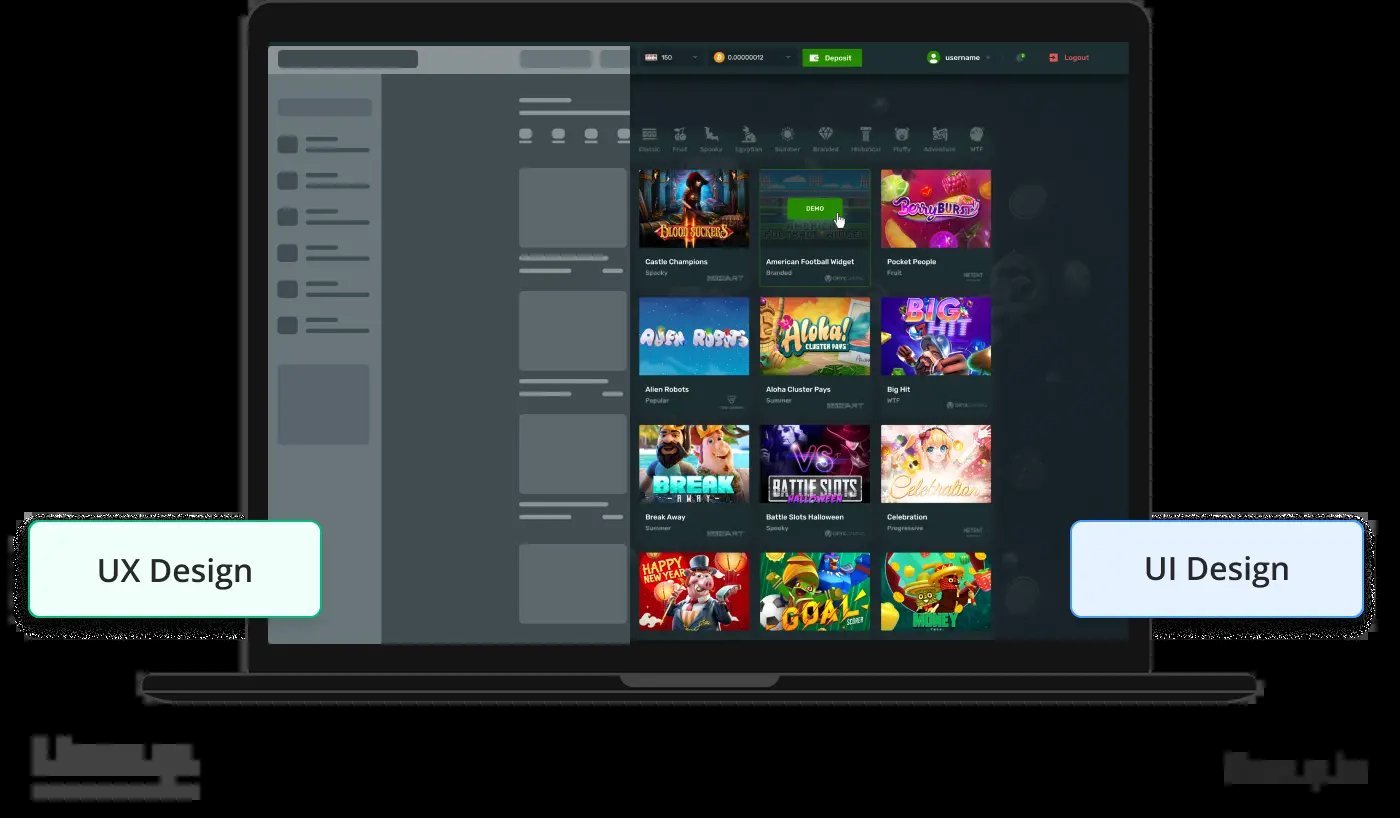Click the Logout link
Viewport: 1400px width, 818px height.
[x=1076, y=58]
